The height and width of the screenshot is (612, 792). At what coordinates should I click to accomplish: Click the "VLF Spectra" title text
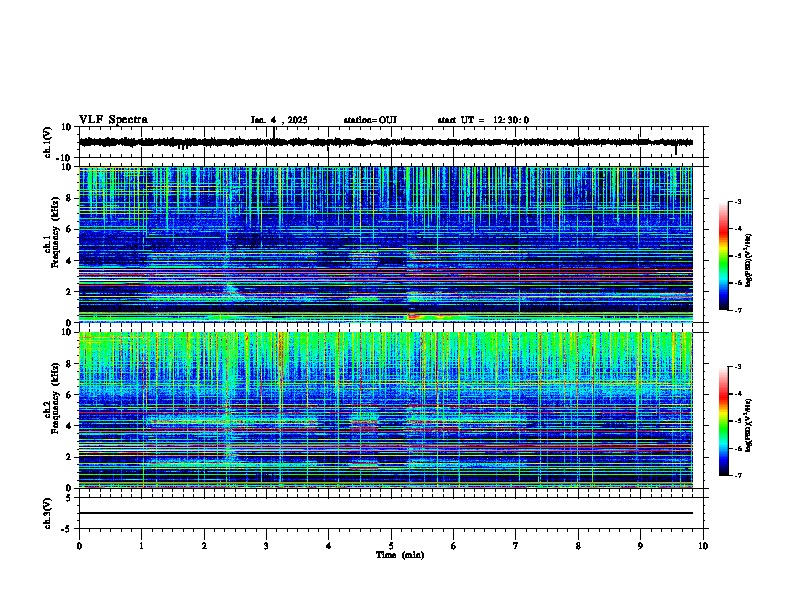113,120
